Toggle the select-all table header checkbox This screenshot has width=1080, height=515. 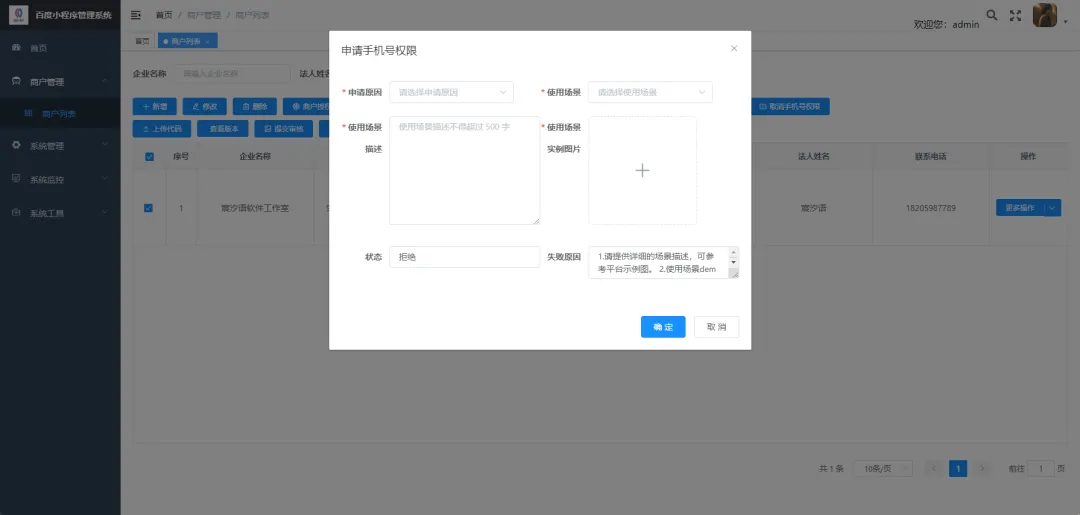pos(149,156)
